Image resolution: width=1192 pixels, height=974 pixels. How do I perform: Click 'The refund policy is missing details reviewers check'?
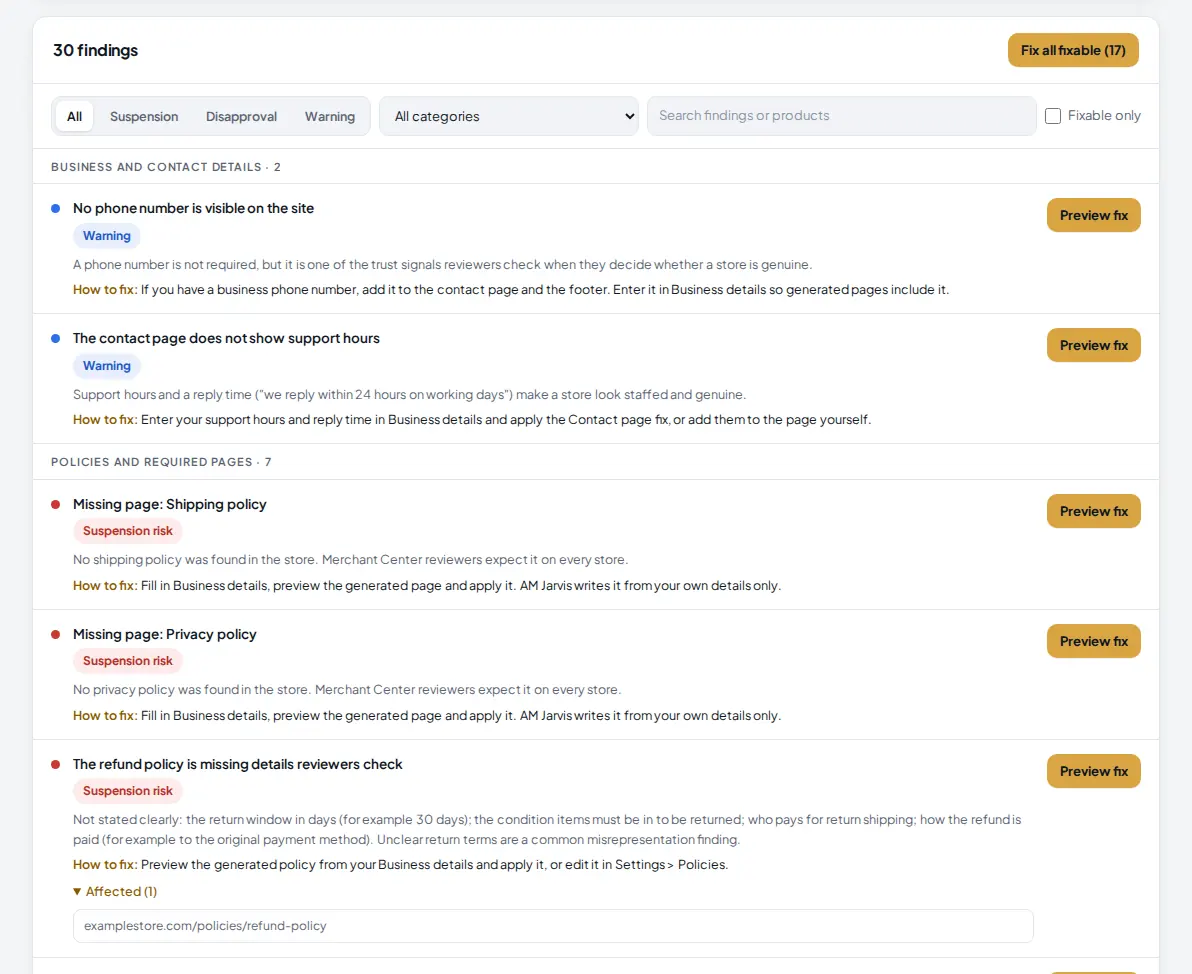[x=237, y=764]
